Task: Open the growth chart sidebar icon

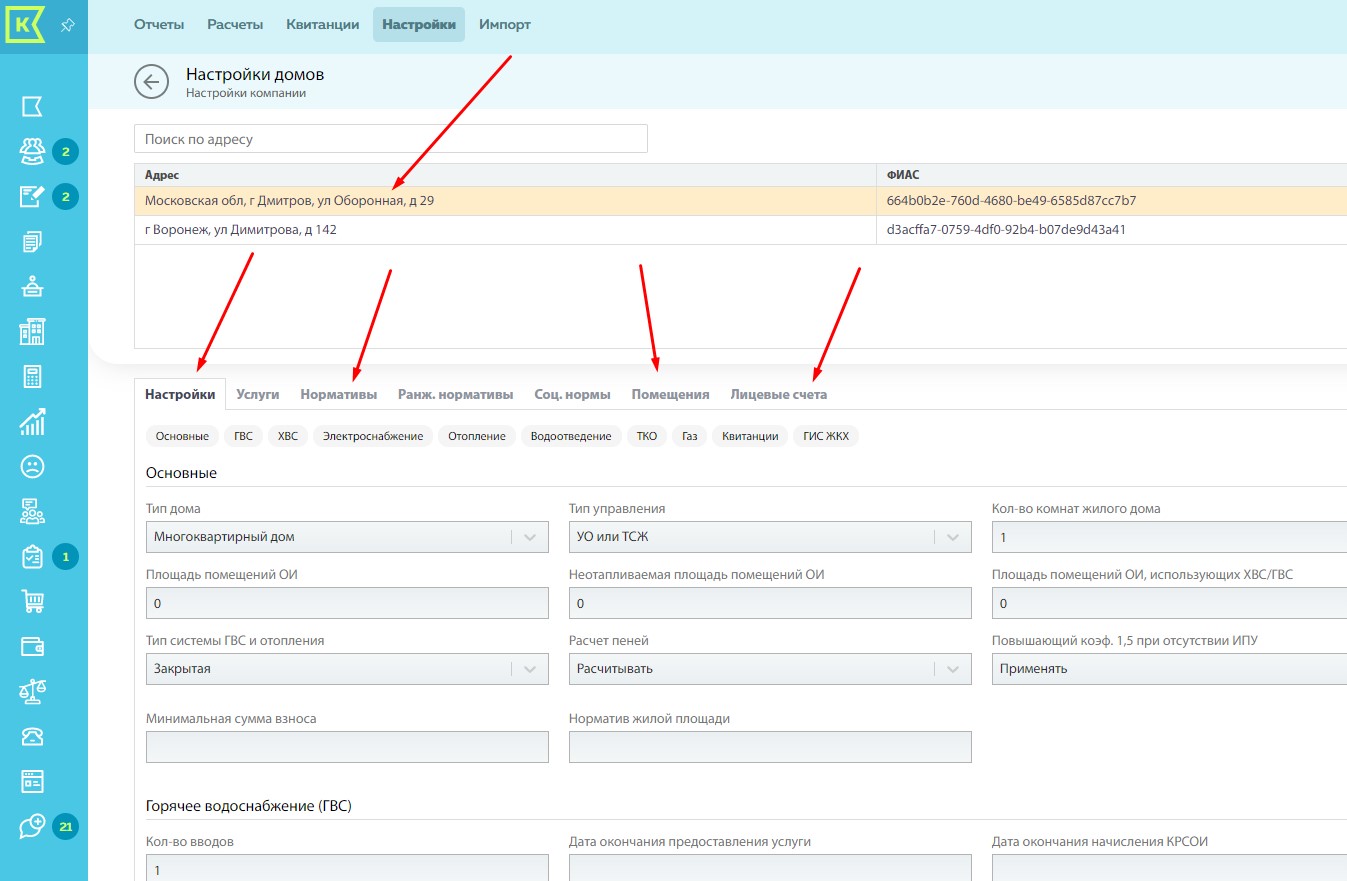Action: click(x=32, y=421)
